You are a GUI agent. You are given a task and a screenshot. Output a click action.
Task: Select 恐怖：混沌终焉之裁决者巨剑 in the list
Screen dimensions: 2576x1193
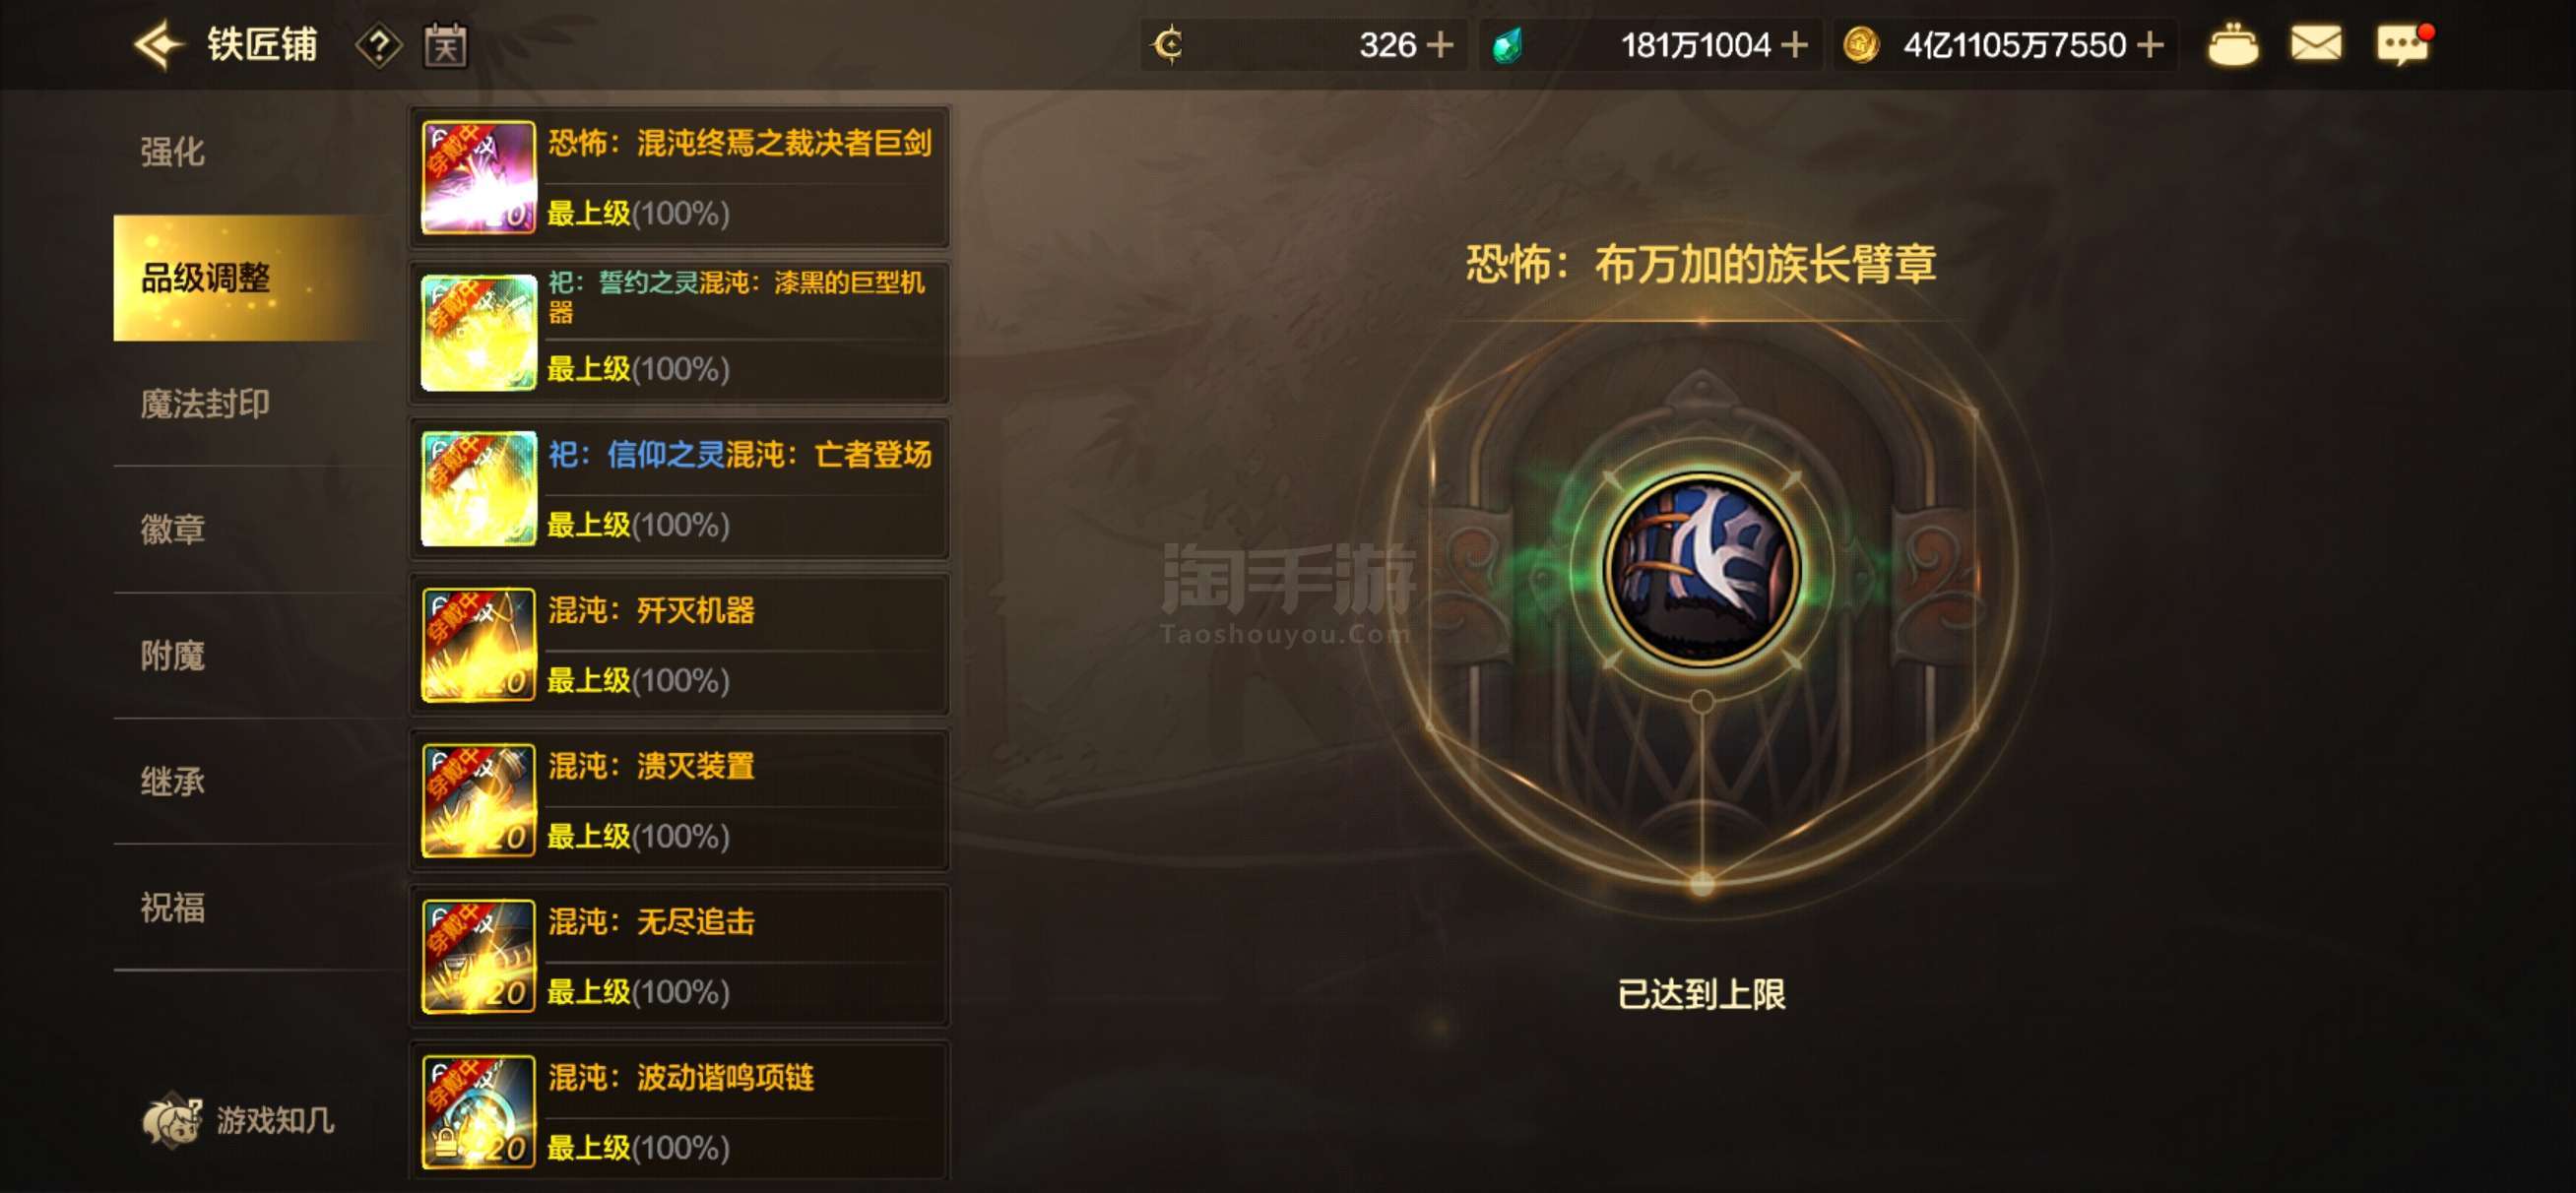click(679, 177)
